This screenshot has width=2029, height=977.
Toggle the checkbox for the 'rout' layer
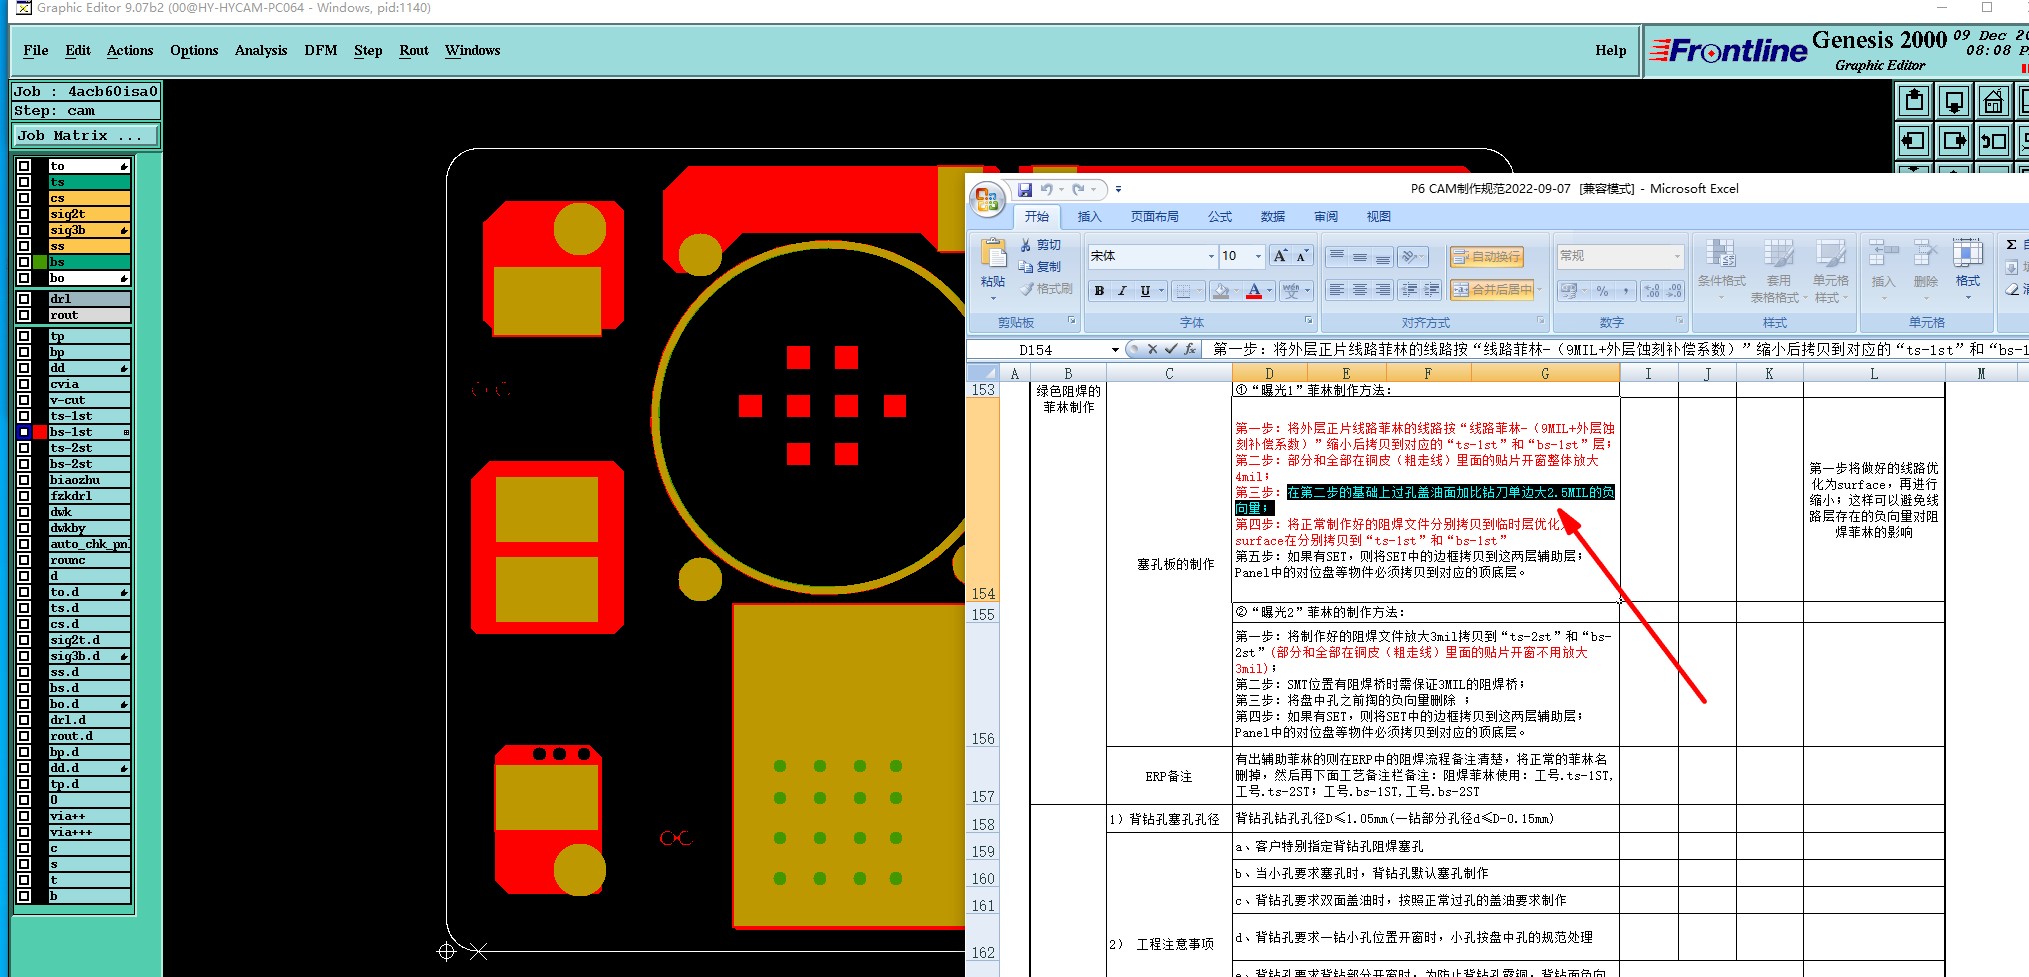[x=24, y=315]
